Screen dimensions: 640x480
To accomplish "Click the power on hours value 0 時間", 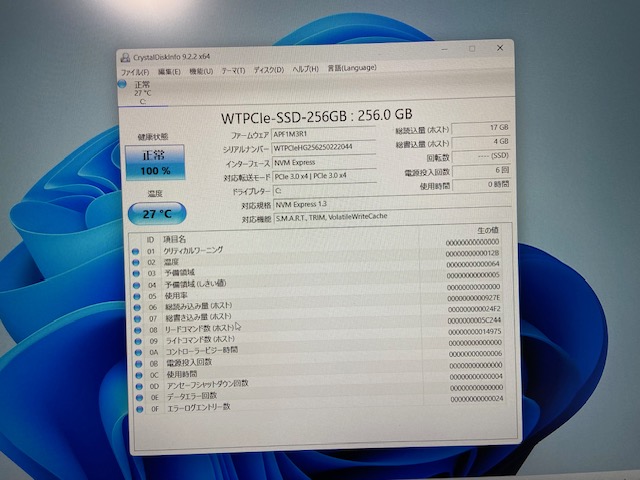I will [482, 184].
